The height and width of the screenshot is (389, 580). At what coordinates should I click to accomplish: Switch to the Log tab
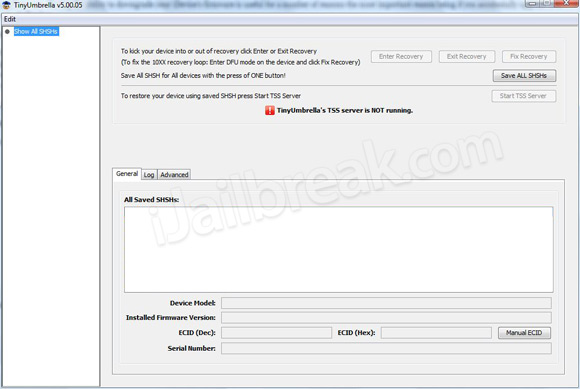[x=149, y=175]
